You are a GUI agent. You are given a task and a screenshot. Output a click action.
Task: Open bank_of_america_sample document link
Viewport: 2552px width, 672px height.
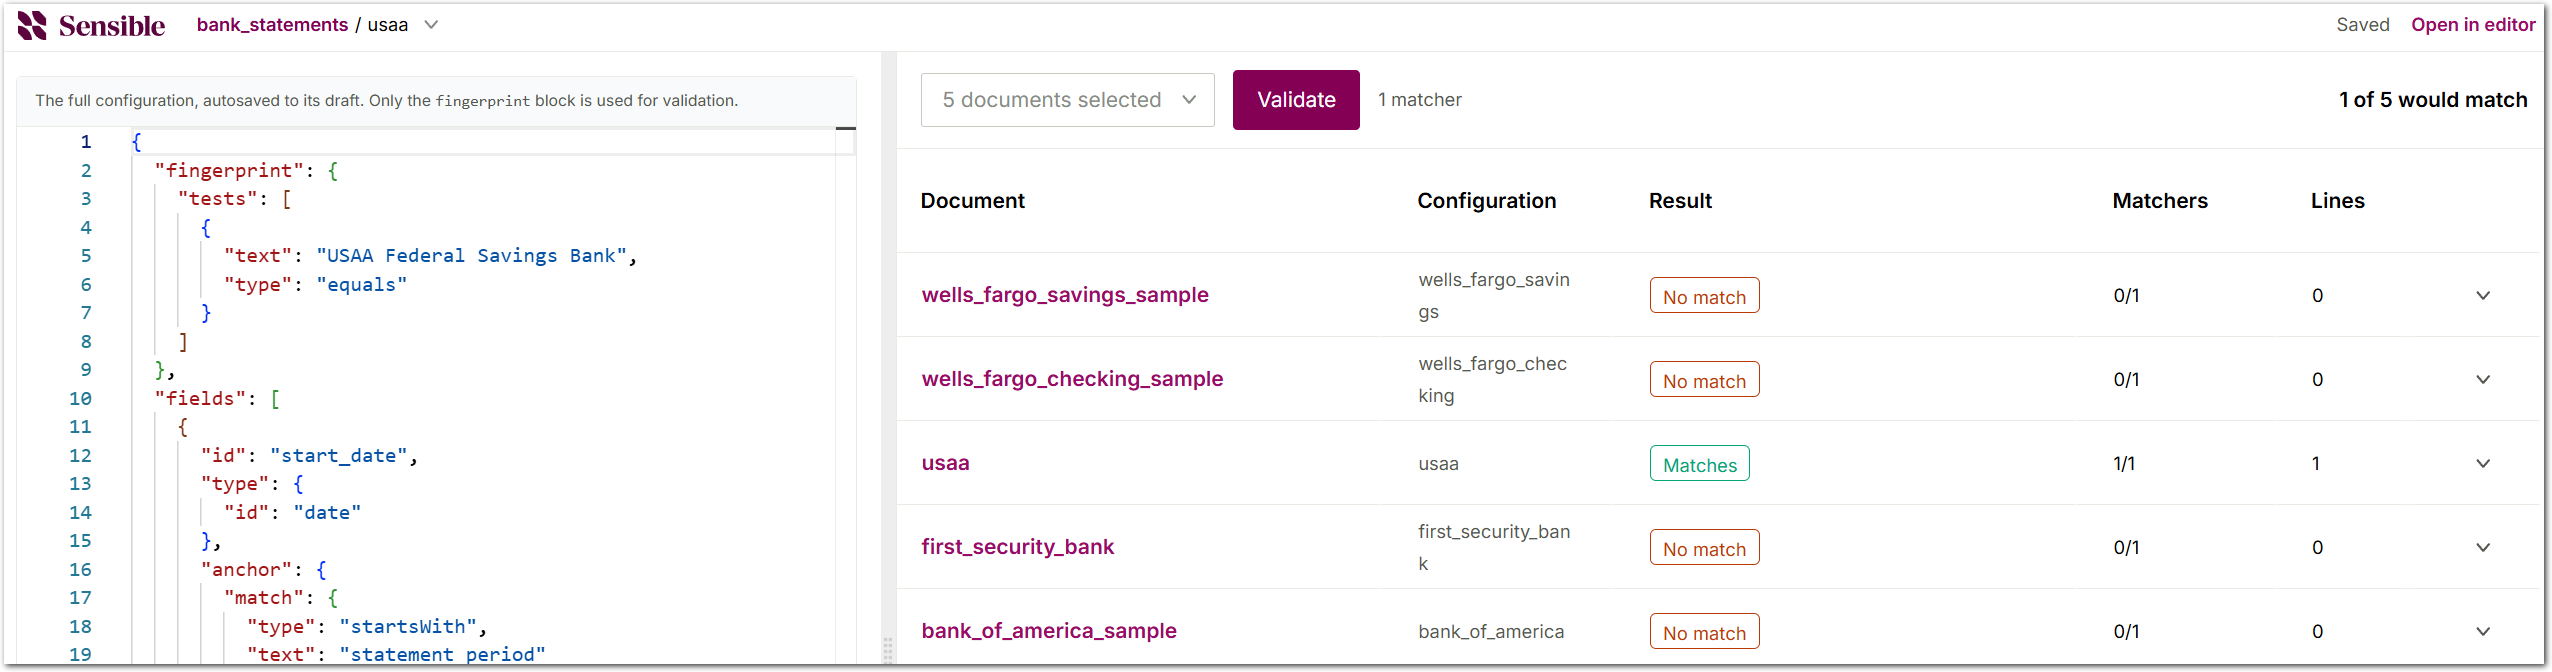point(1049,631)
